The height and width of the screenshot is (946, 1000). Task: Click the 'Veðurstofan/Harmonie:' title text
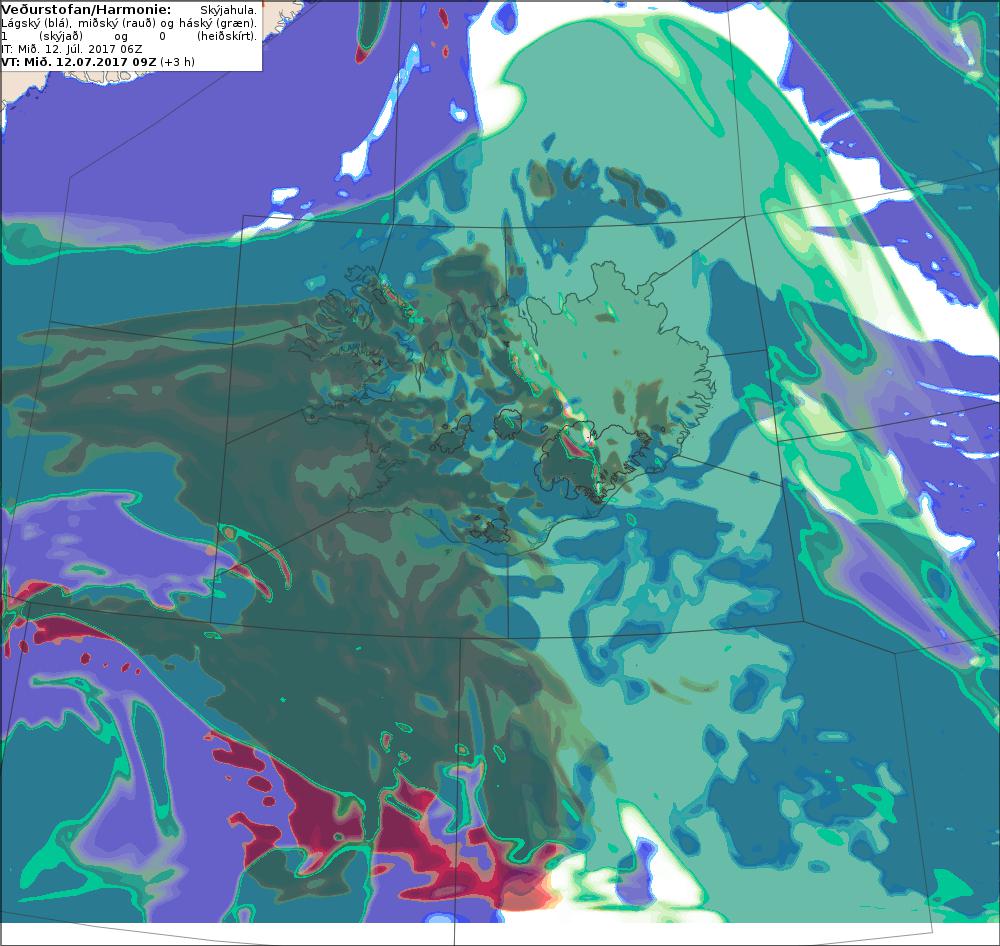tap(86, 10)
